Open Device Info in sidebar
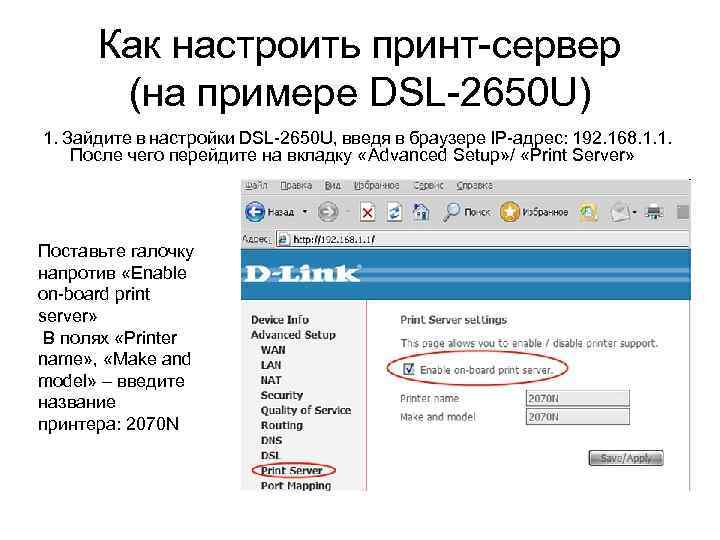 coord(280,320)
